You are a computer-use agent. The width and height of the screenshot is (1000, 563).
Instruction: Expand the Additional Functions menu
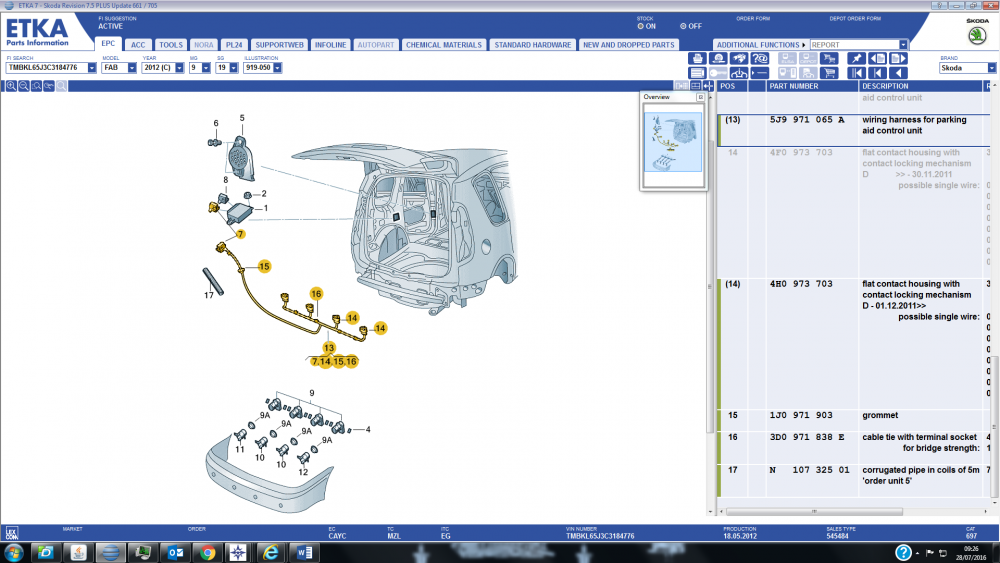[761, 45]
